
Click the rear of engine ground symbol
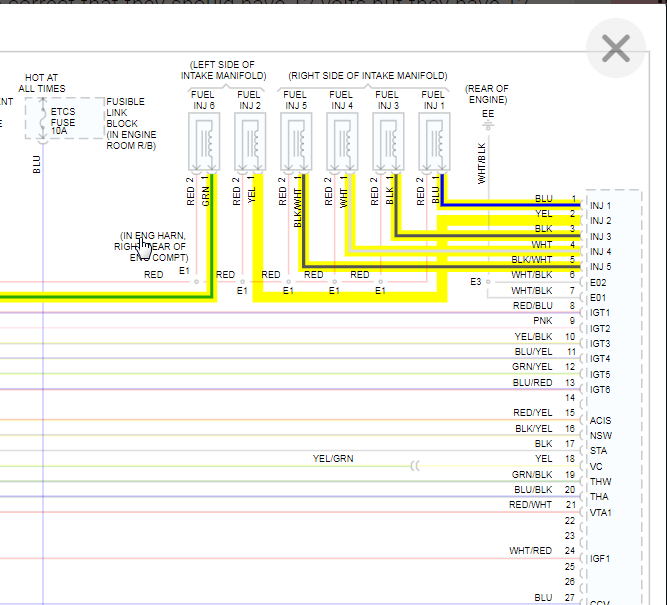click(x=488, y=127)
